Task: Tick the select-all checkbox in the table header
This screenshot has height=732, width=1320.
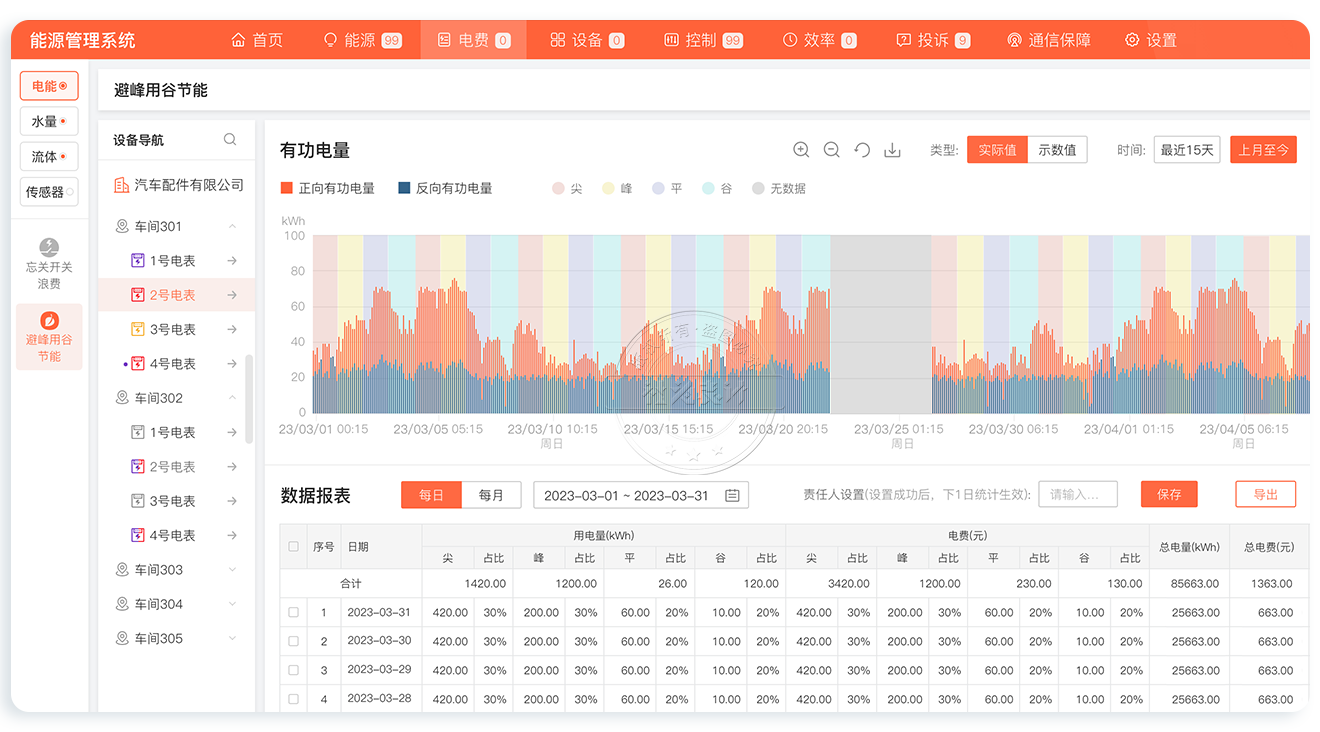Action: click(x=293, y=547)
